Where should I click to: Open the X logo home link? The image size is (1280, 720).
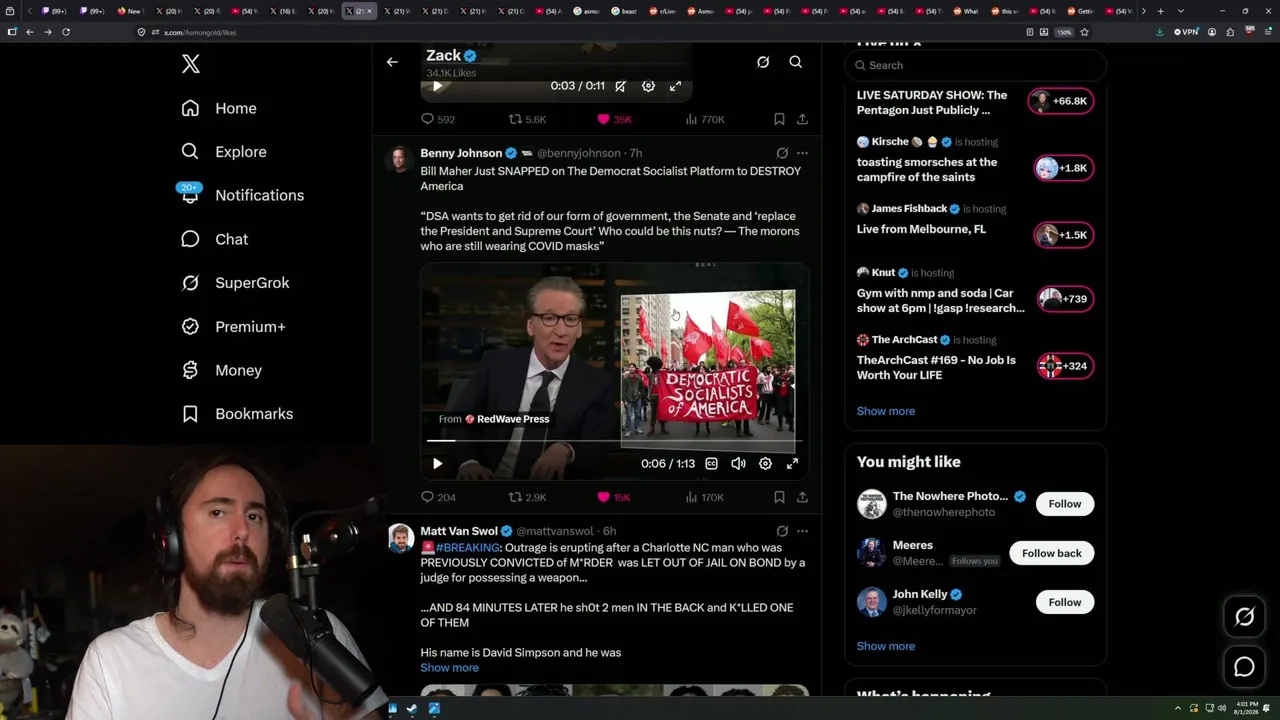pos(191,65)
